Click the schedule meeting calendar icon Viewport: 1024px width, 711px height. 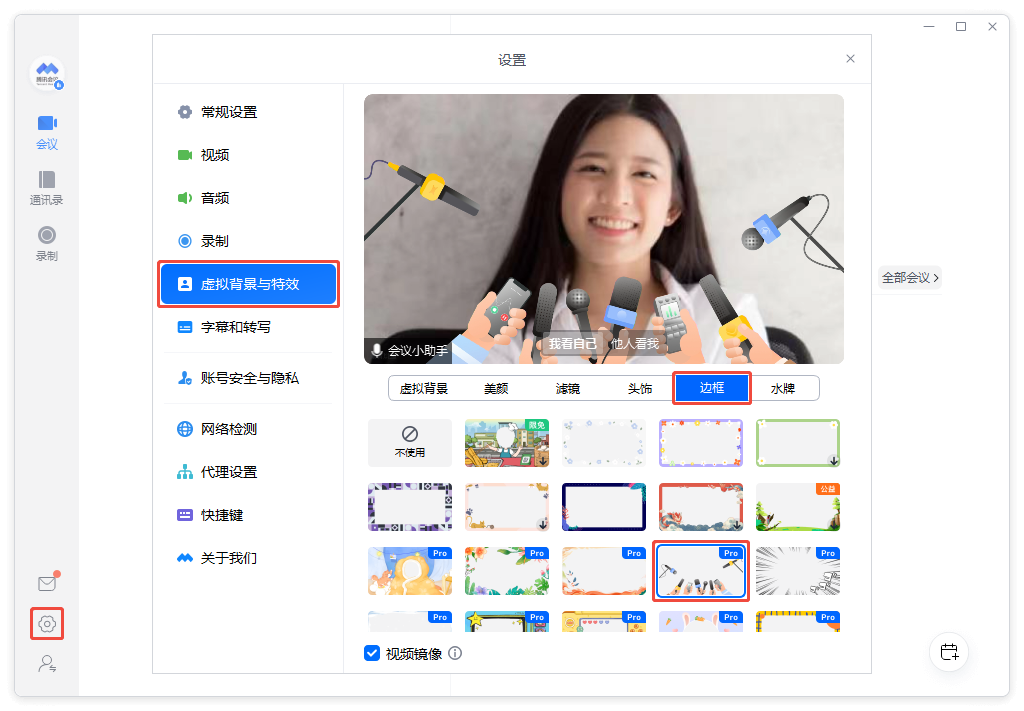click(949, 653)
